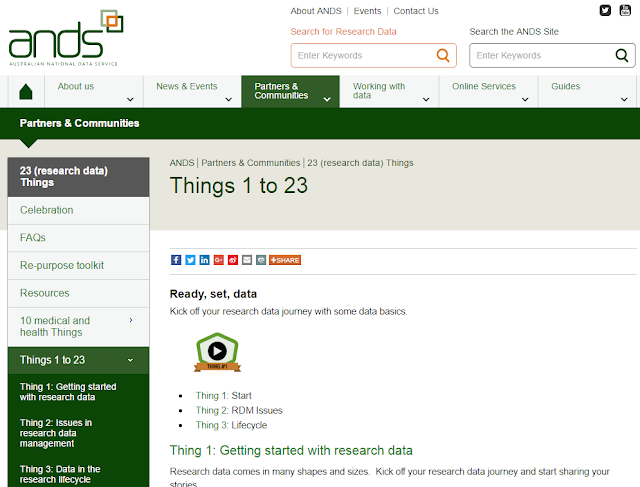The height and width of the screenshot is (487, 640).
Task: Open sidebar Thing 3: Data in the research lifecycle
Action: (60, 474)
